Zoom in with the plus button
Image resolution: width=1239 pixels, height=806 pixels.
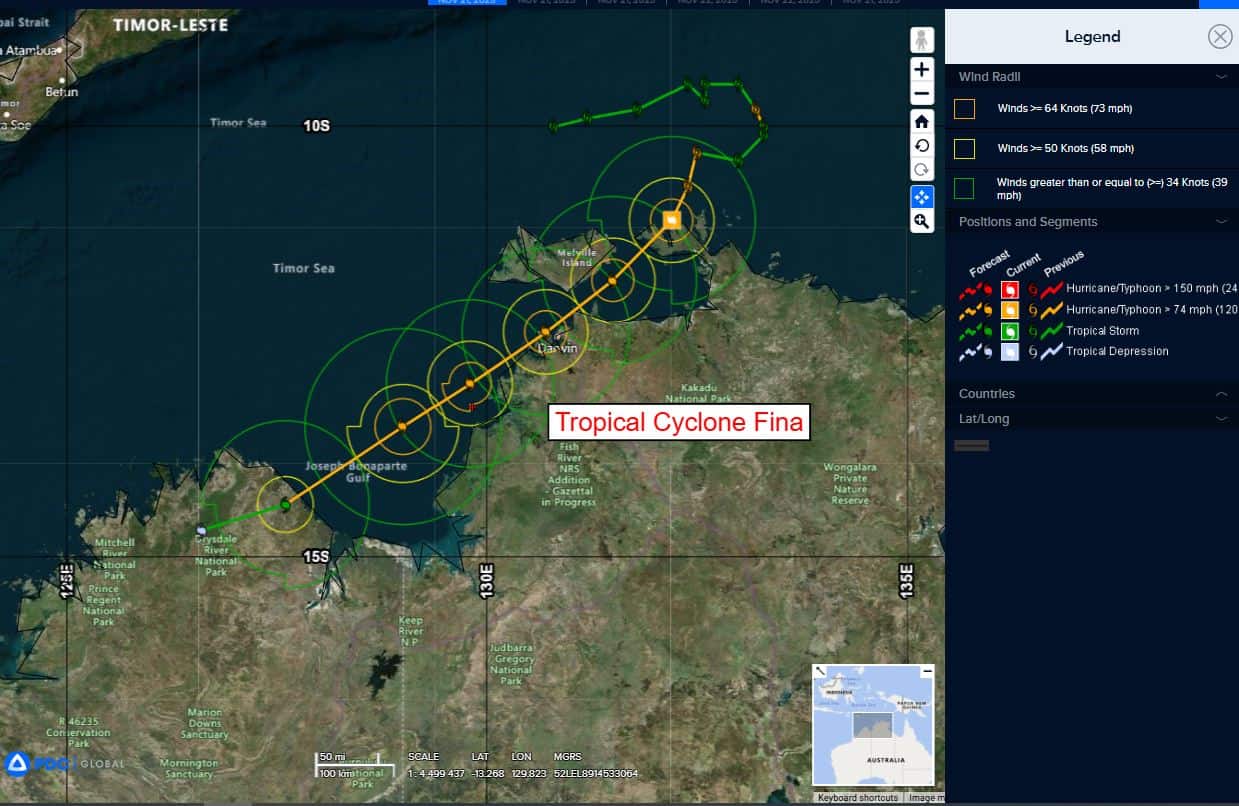point(921,69)
